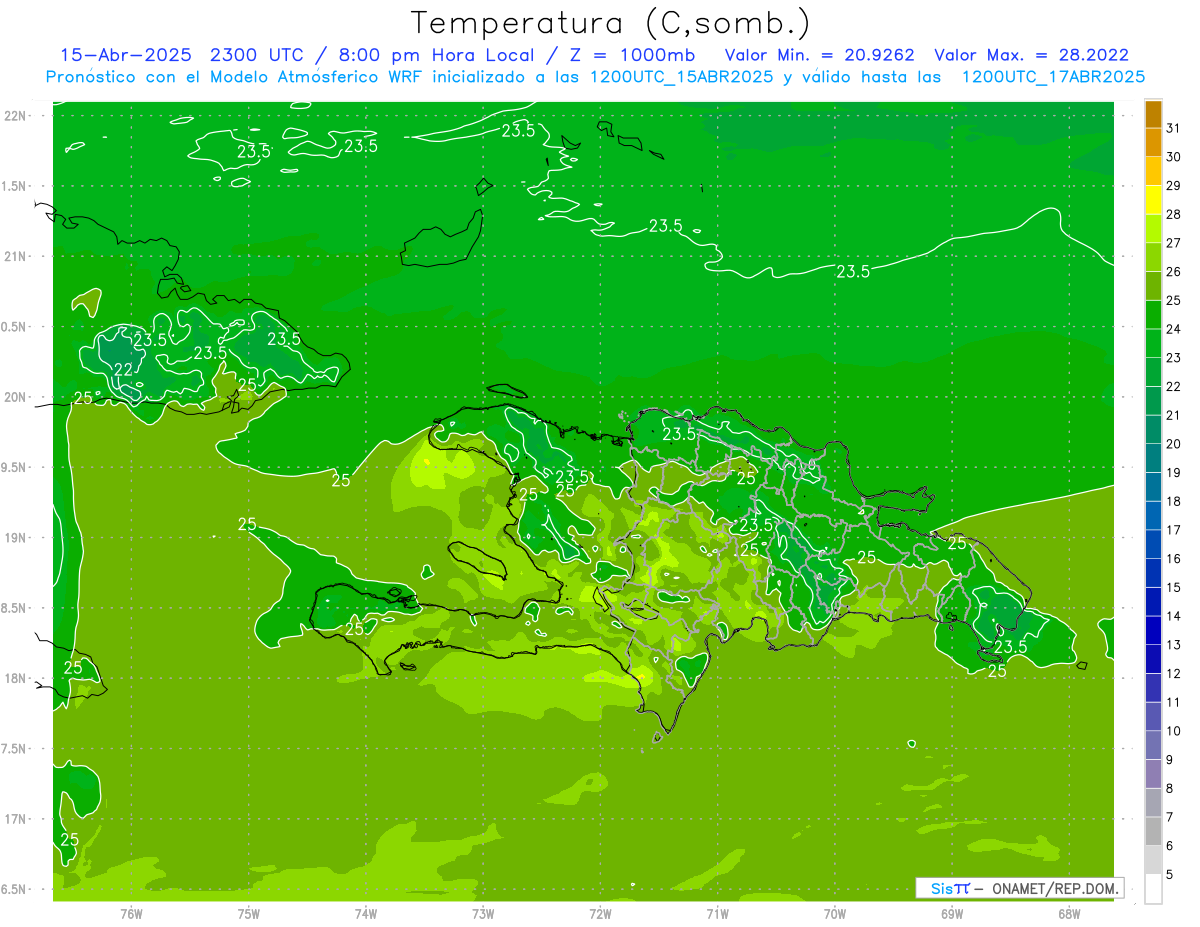Viewport: 1200px width, 927px height.
Task: Click the blue legend band between 14 and 15
Action: (x=1153, y=602)
